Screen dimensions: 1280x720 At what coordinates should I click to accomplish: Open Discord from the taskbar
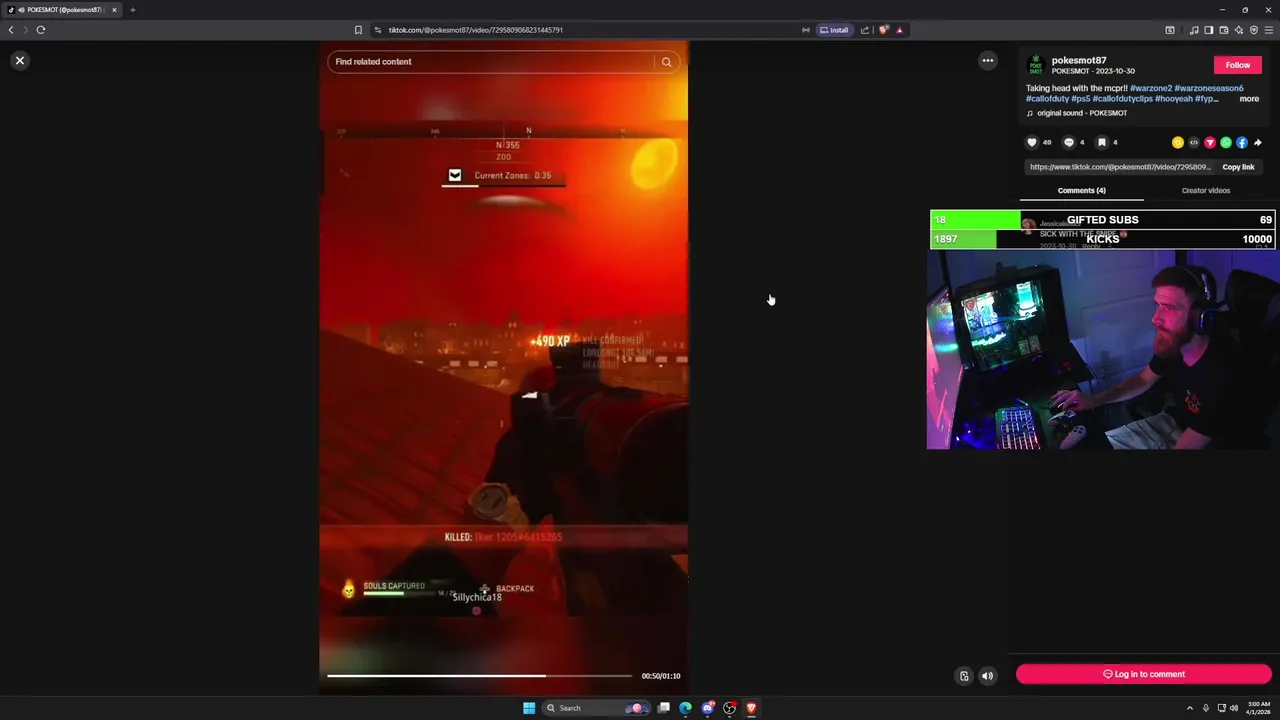click(708, 708)
